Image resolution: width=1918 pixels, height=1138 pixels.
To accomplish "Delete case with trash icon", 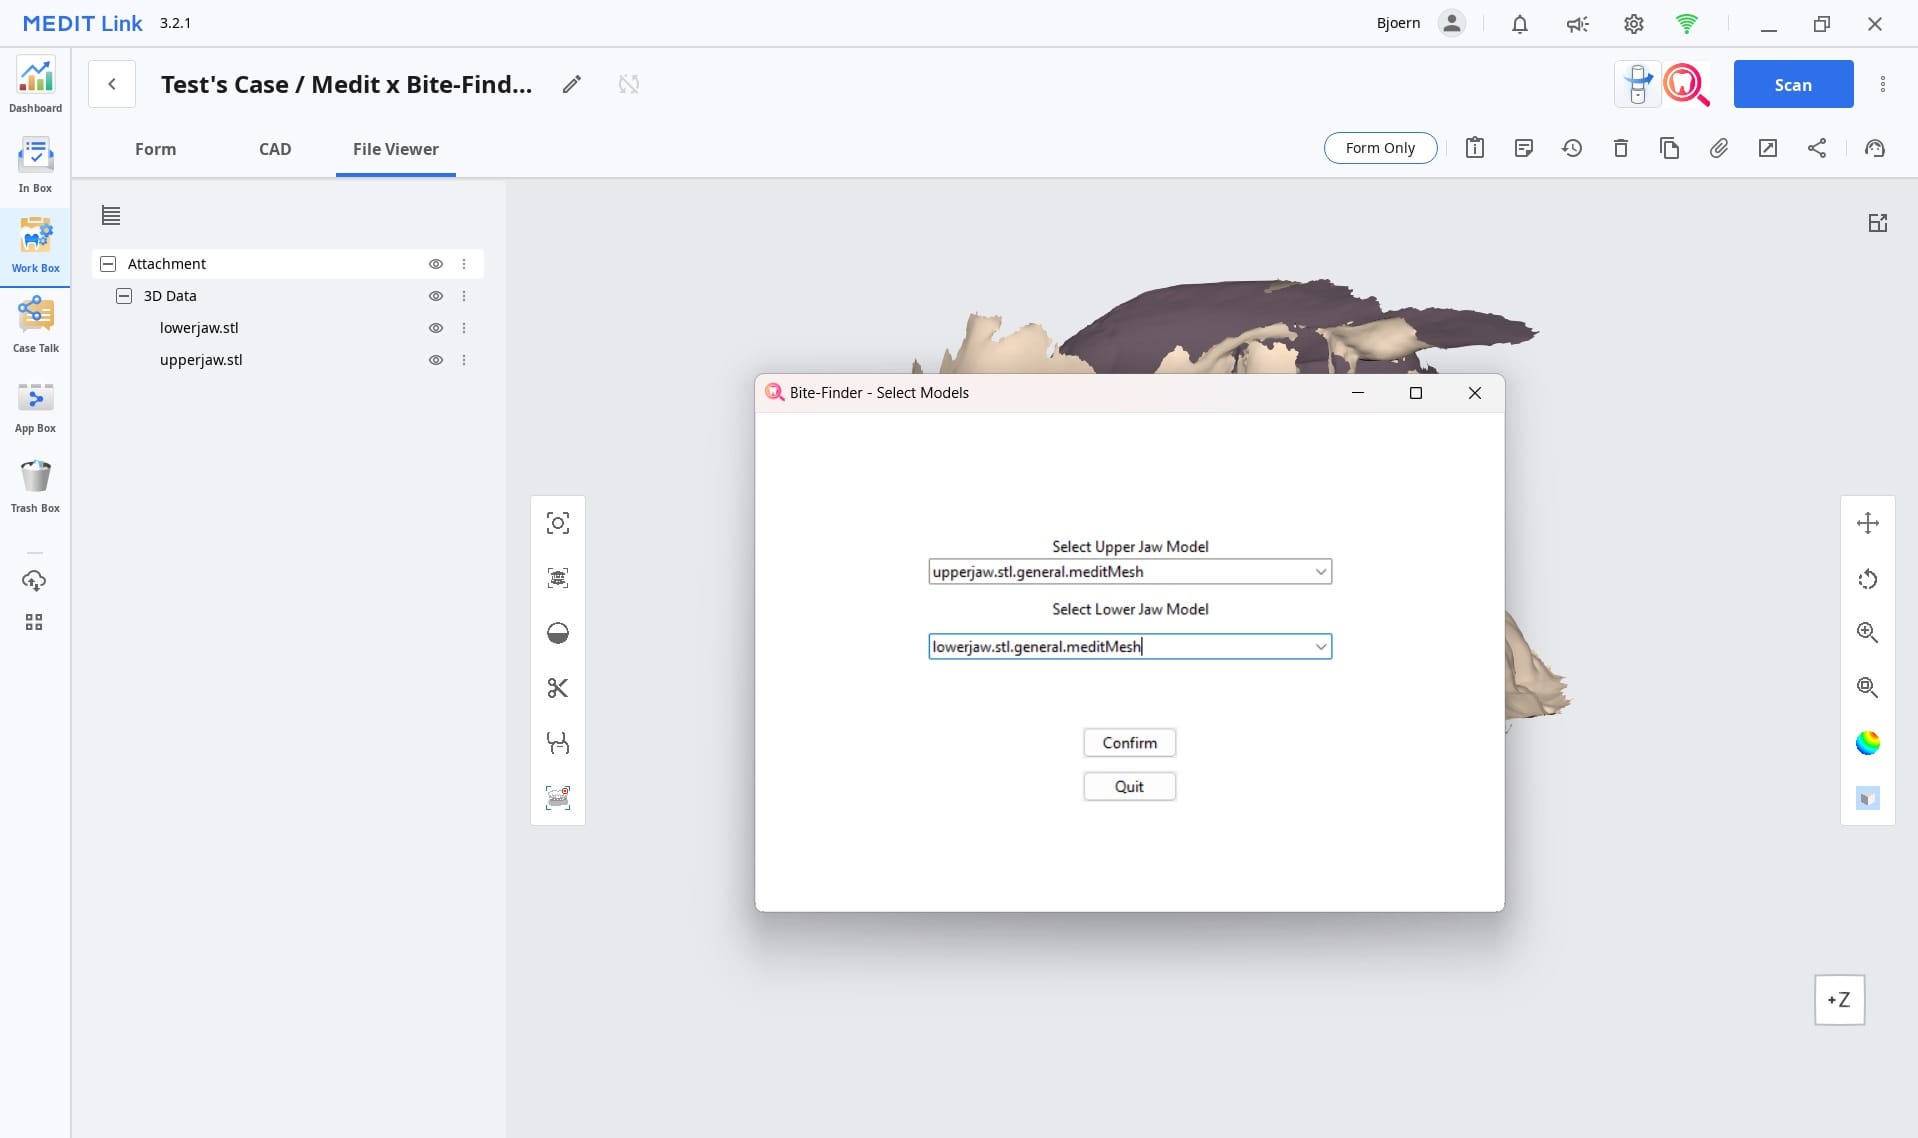I will coord(1621,148).
